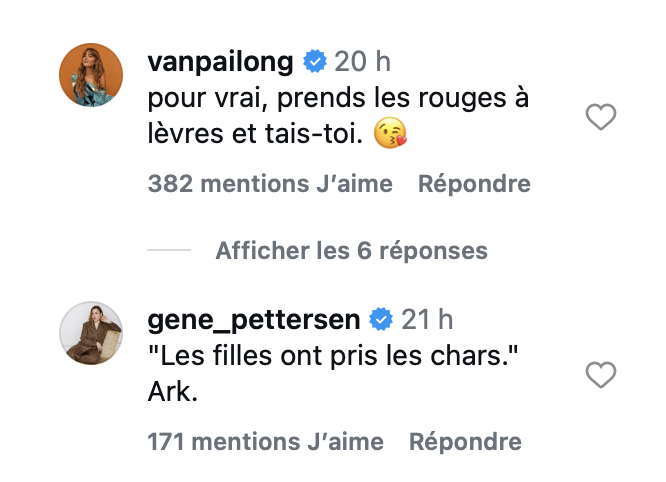Open the 21 h timestamp

427,319
